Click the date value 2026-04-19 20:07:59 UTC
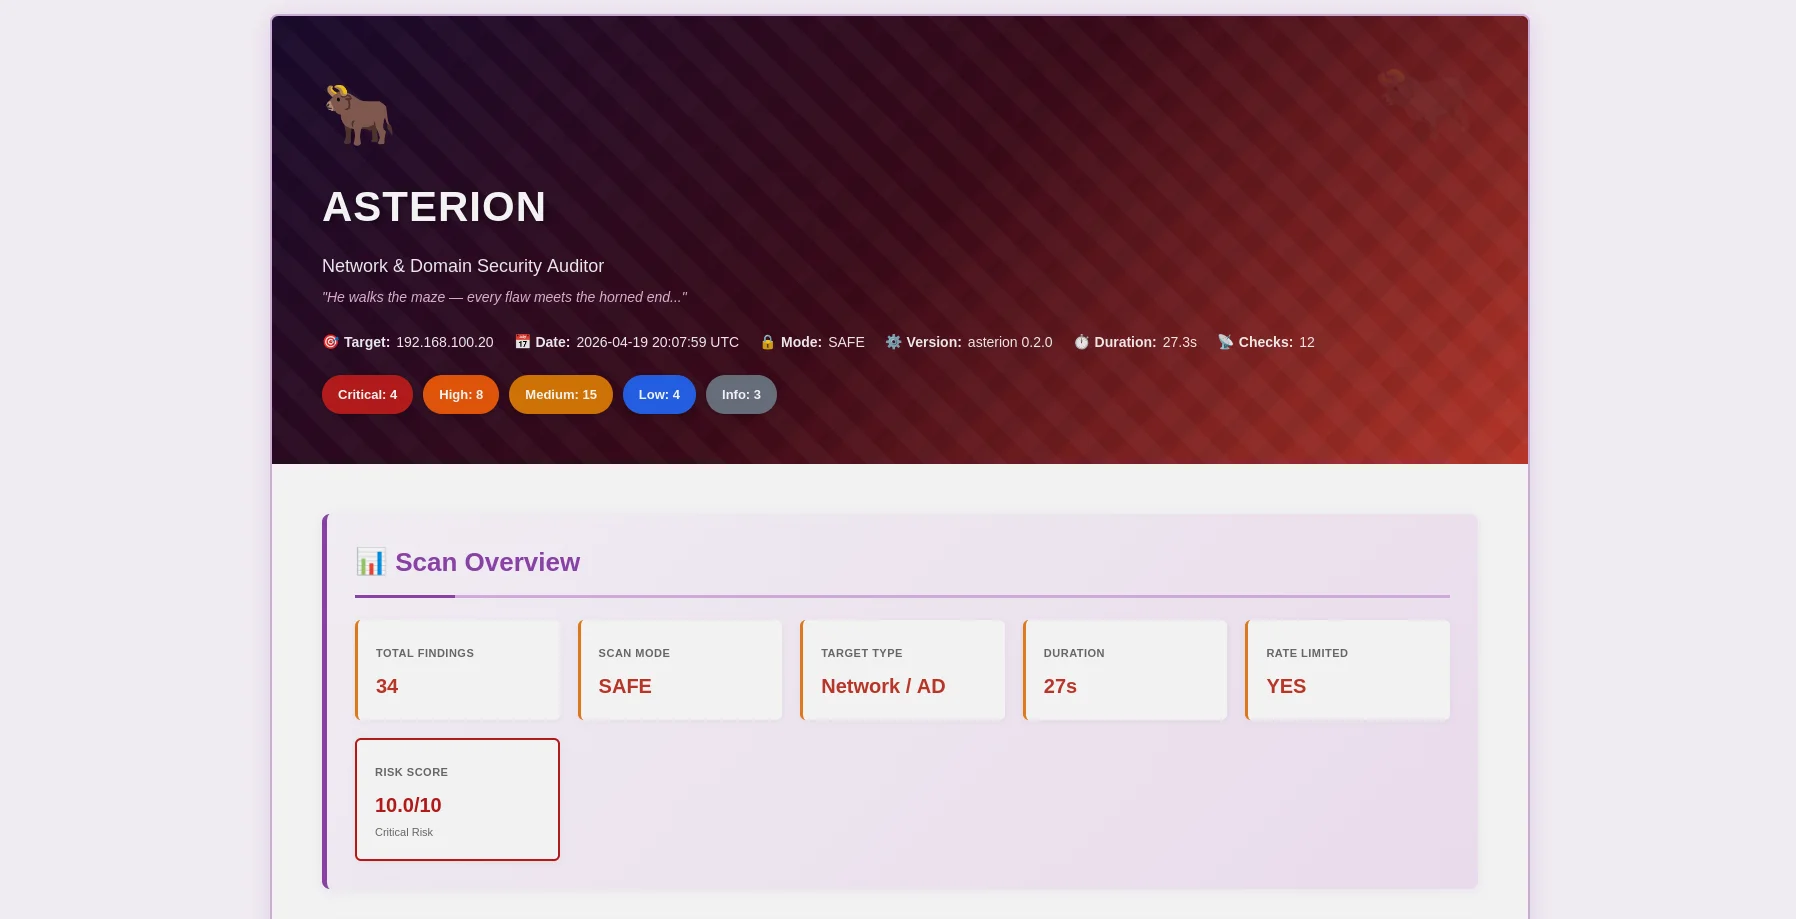The width and height of the screenshot is (1796, 919). pyautogui.click(x=658, y=342)
